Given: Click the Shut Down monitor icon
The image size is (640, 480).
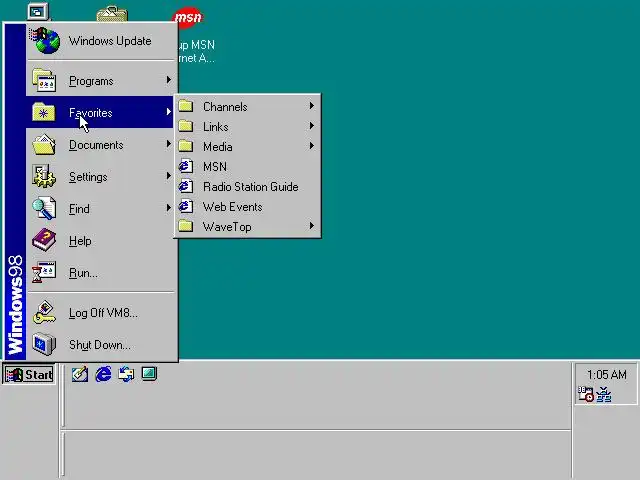Looking at the screenshot, I should (x=44, y=344).
